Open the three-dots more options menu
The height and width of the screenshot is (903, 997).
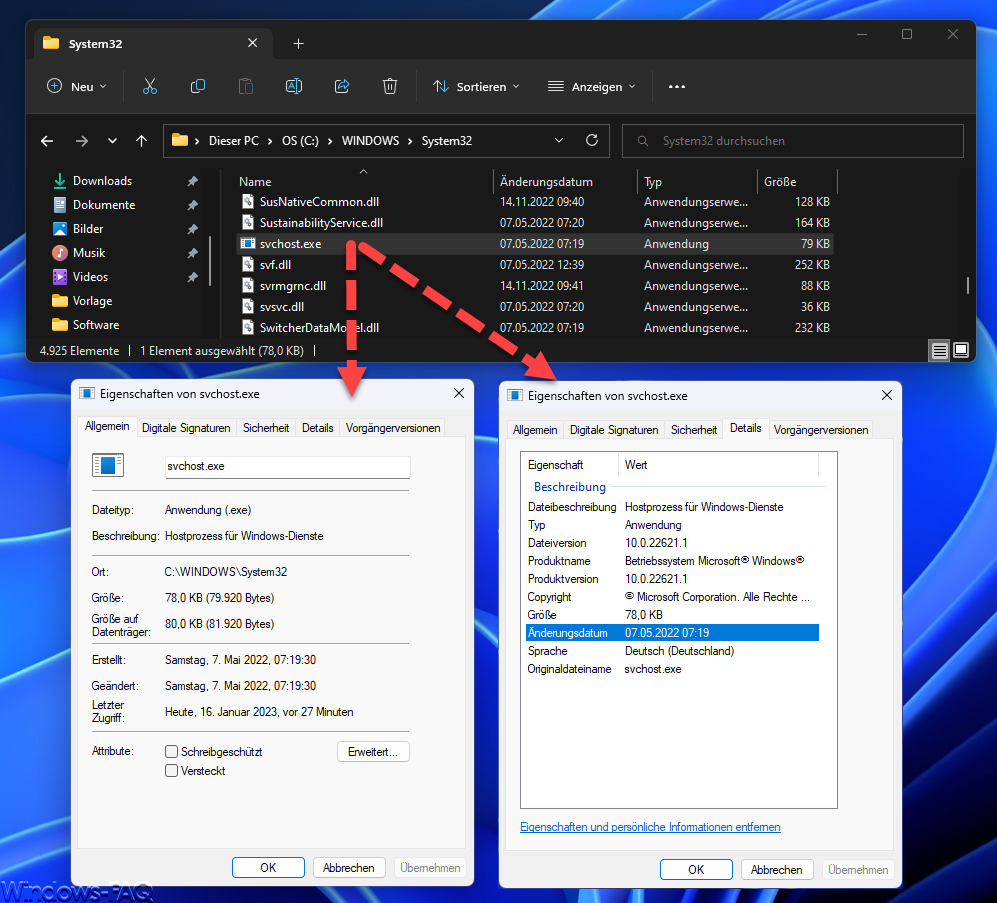click(x=677, y=86)
